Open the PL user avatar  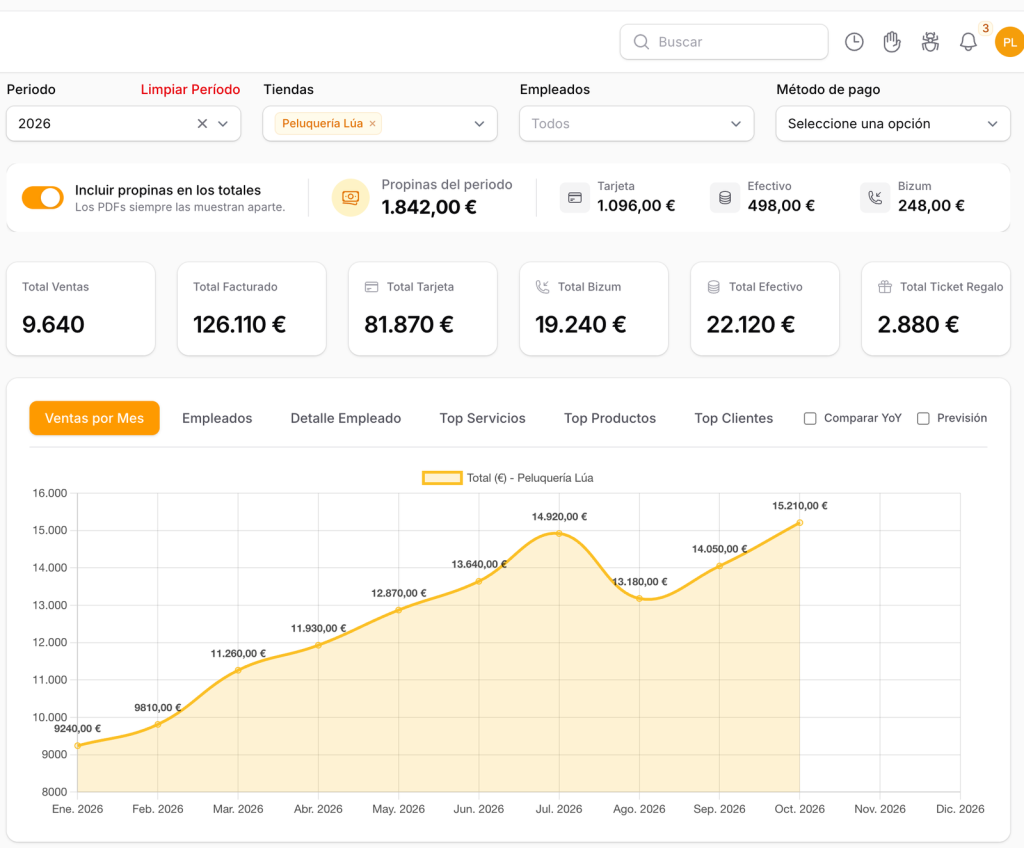(1009, 42)
